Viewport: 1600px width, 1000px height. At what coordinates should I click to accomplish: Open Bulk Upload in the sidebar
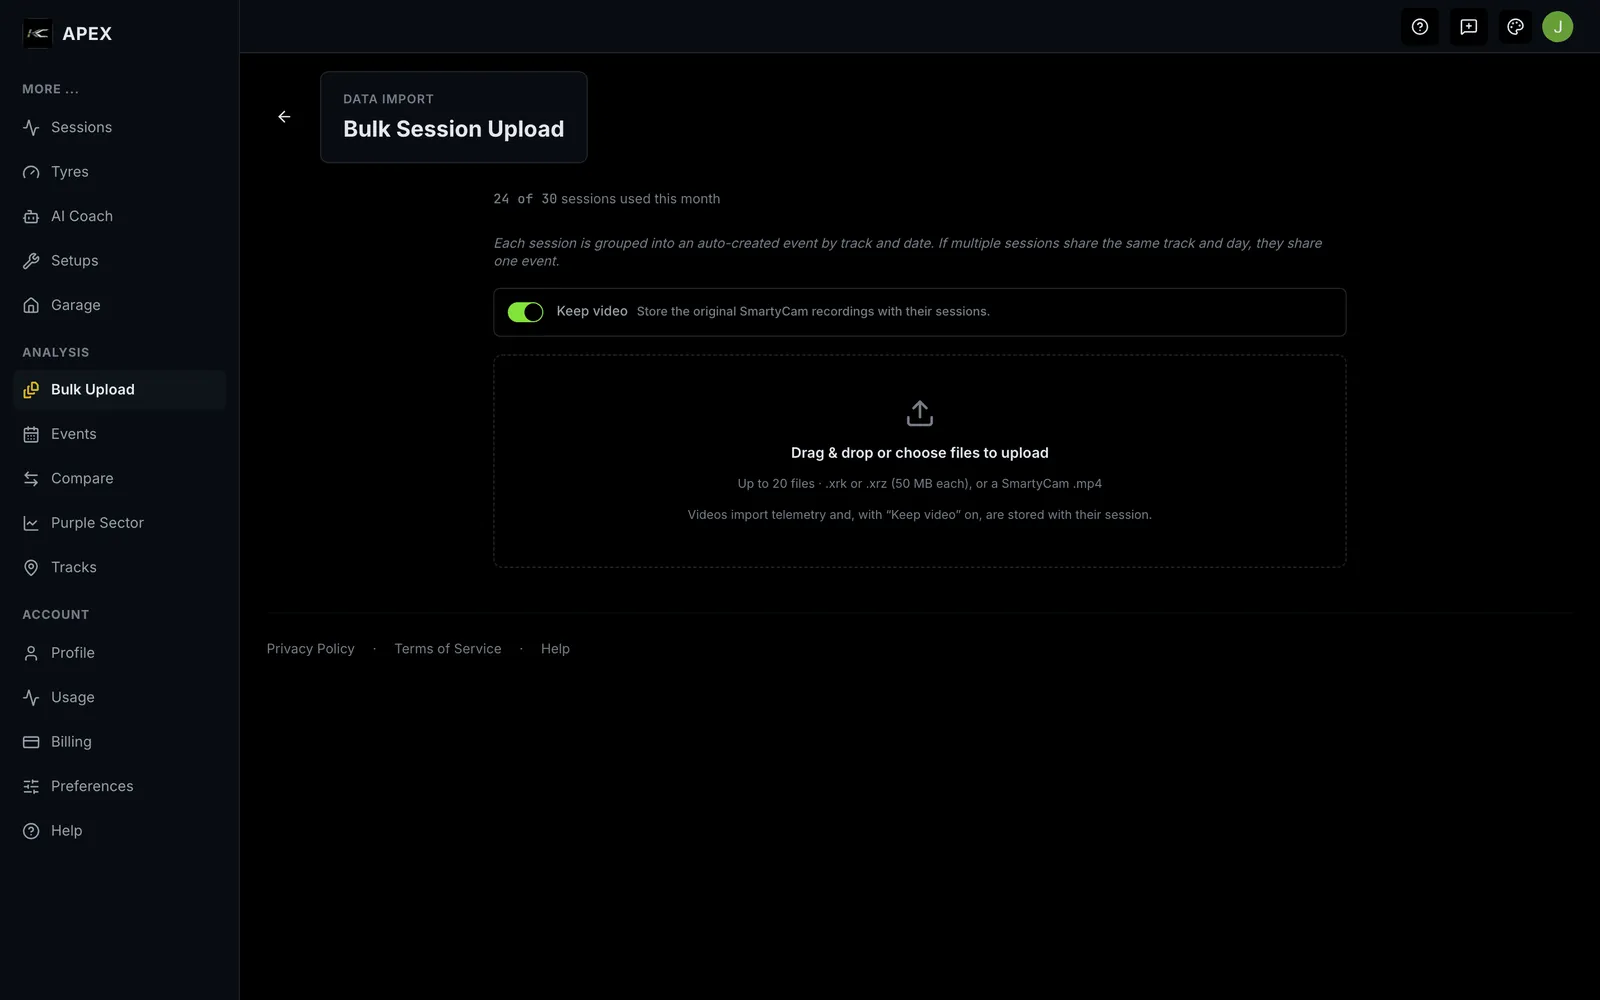tap(120, 390)
